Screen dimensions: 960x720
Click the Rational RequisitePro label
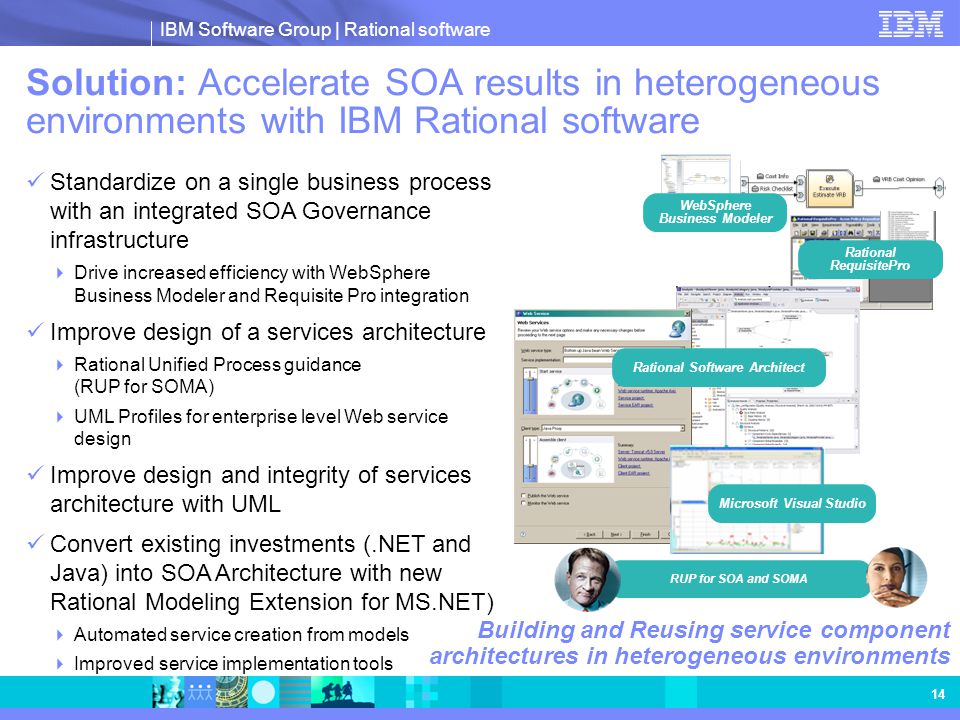(x=870, y=259)
